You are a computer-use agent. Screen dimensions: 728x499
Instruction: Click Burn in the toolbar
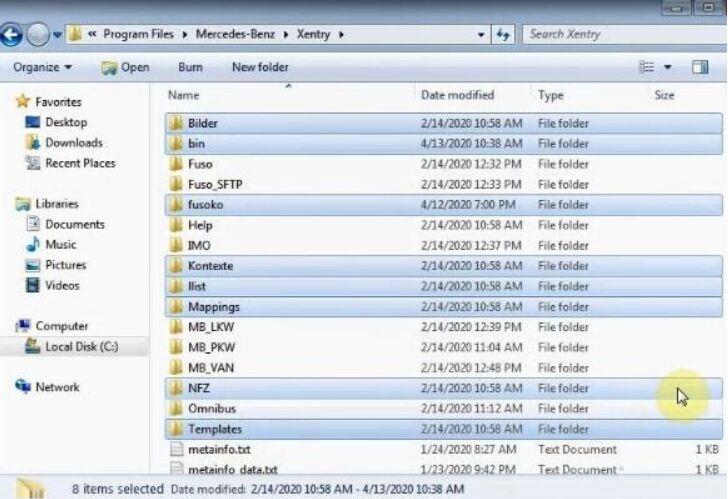pos(190,67)
